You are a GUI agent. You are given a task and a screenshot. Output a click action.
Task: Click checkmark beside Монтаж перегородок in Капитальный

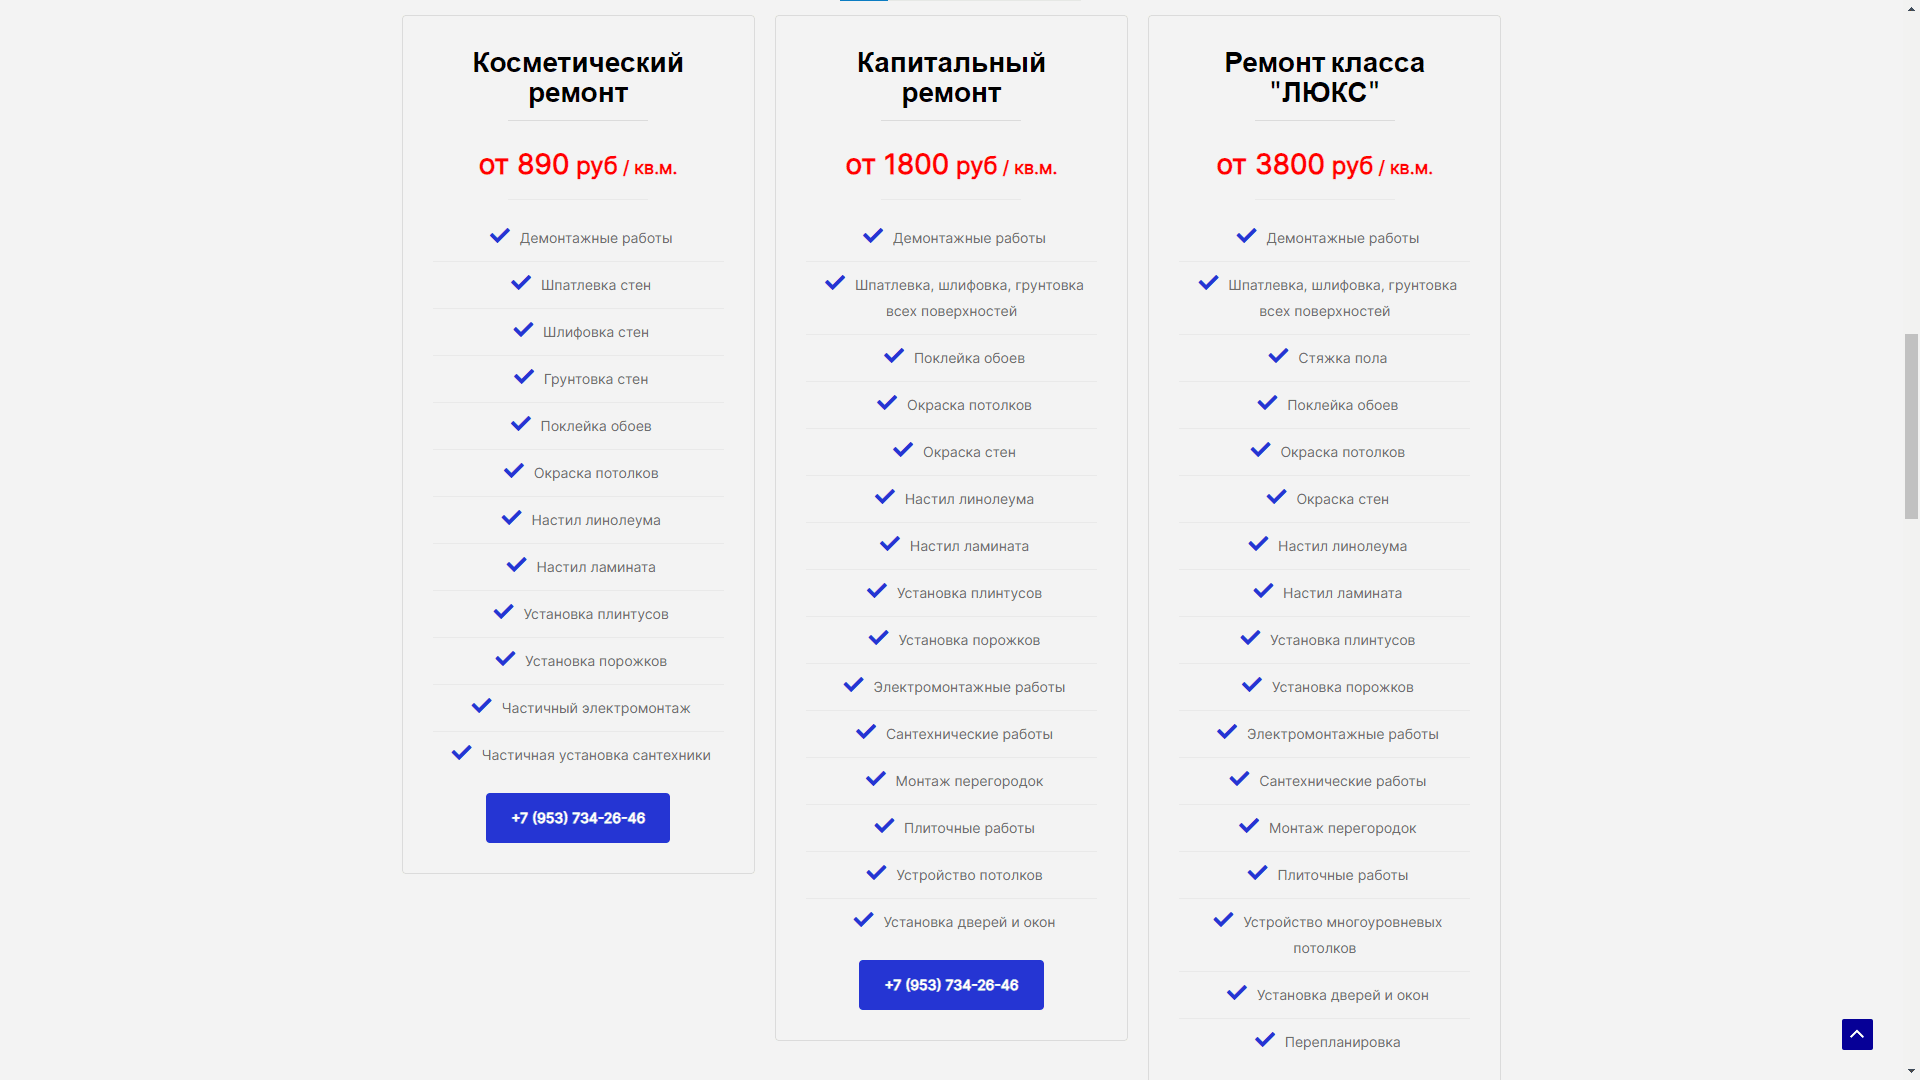click(x=876, y=779)
